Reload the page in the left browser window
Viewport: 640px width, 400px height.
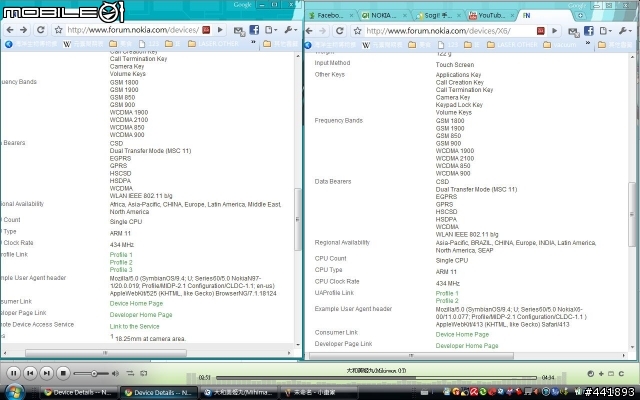[40, 30]
